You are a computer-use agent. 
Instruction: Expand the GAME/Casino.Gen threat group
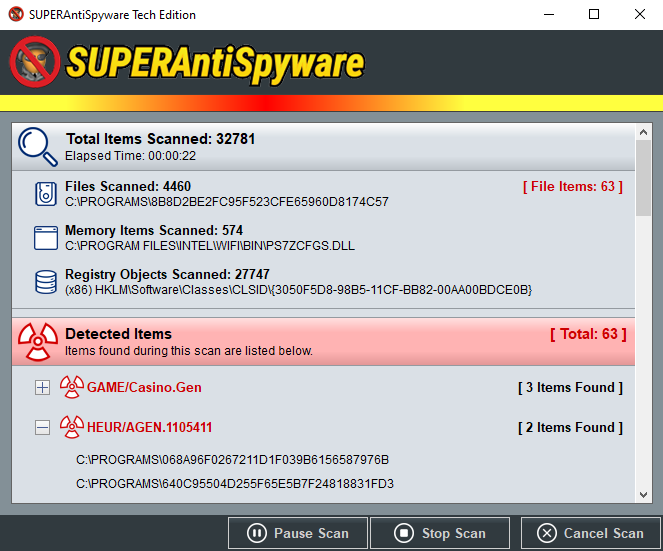(x=42, y=388)
